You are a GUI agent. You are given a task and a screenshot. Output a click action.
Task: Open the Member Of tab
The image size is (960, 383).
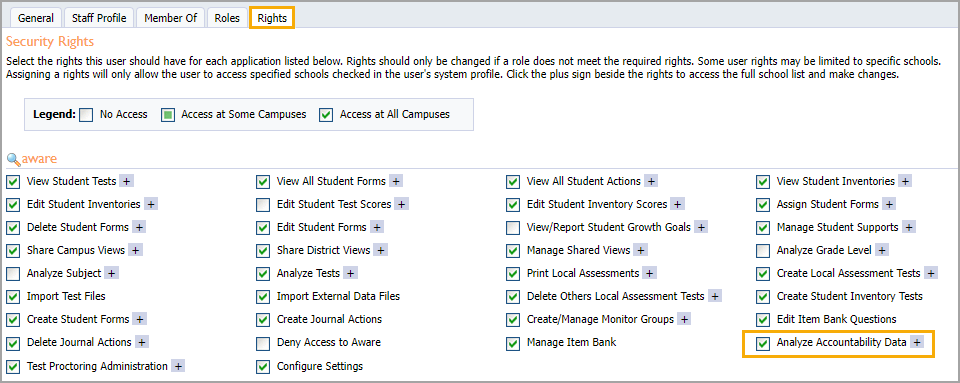click(170, 18)
